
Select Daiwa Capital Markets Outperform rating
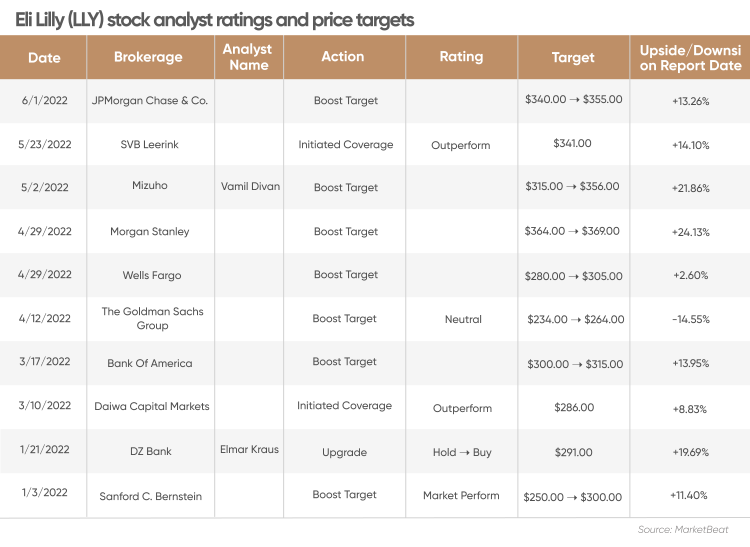click(x=462, y=408)
